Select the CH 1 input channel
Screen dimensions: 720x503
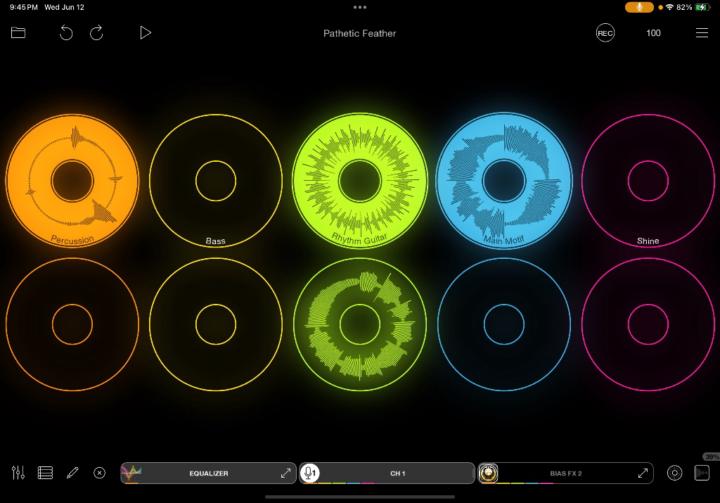click(x=387, y=473)
